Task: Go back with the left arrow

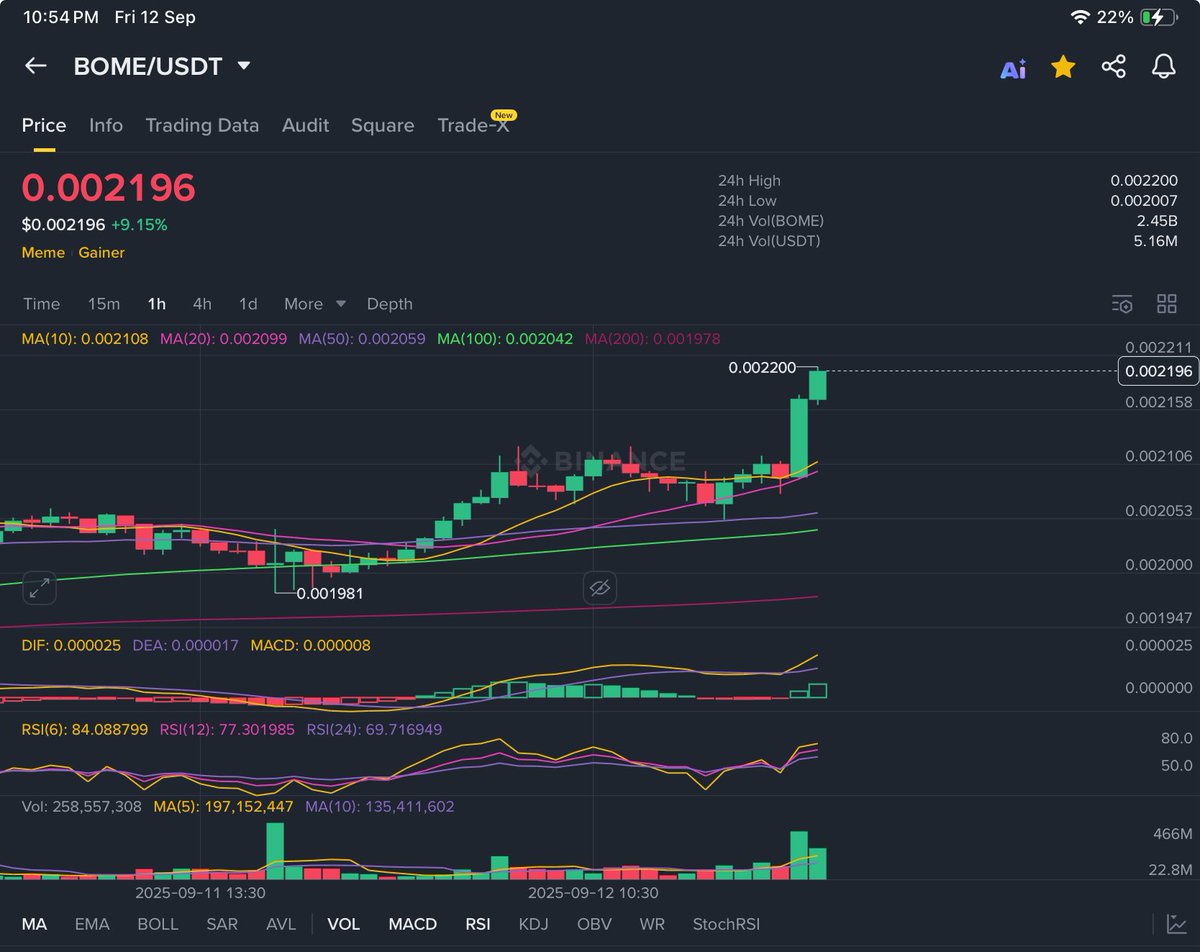Action: coord(36,66)
